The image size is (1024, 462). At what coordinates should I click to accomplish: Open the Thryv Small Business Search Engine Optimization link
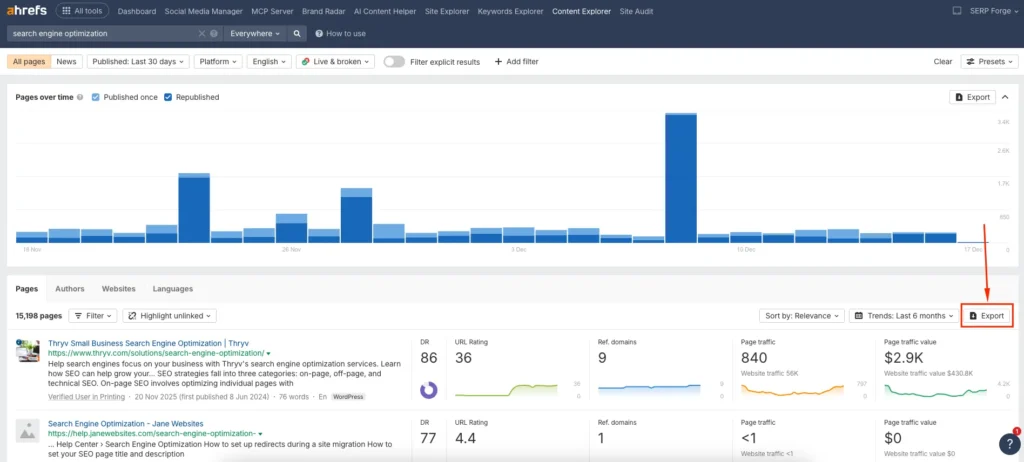(149, 342)
